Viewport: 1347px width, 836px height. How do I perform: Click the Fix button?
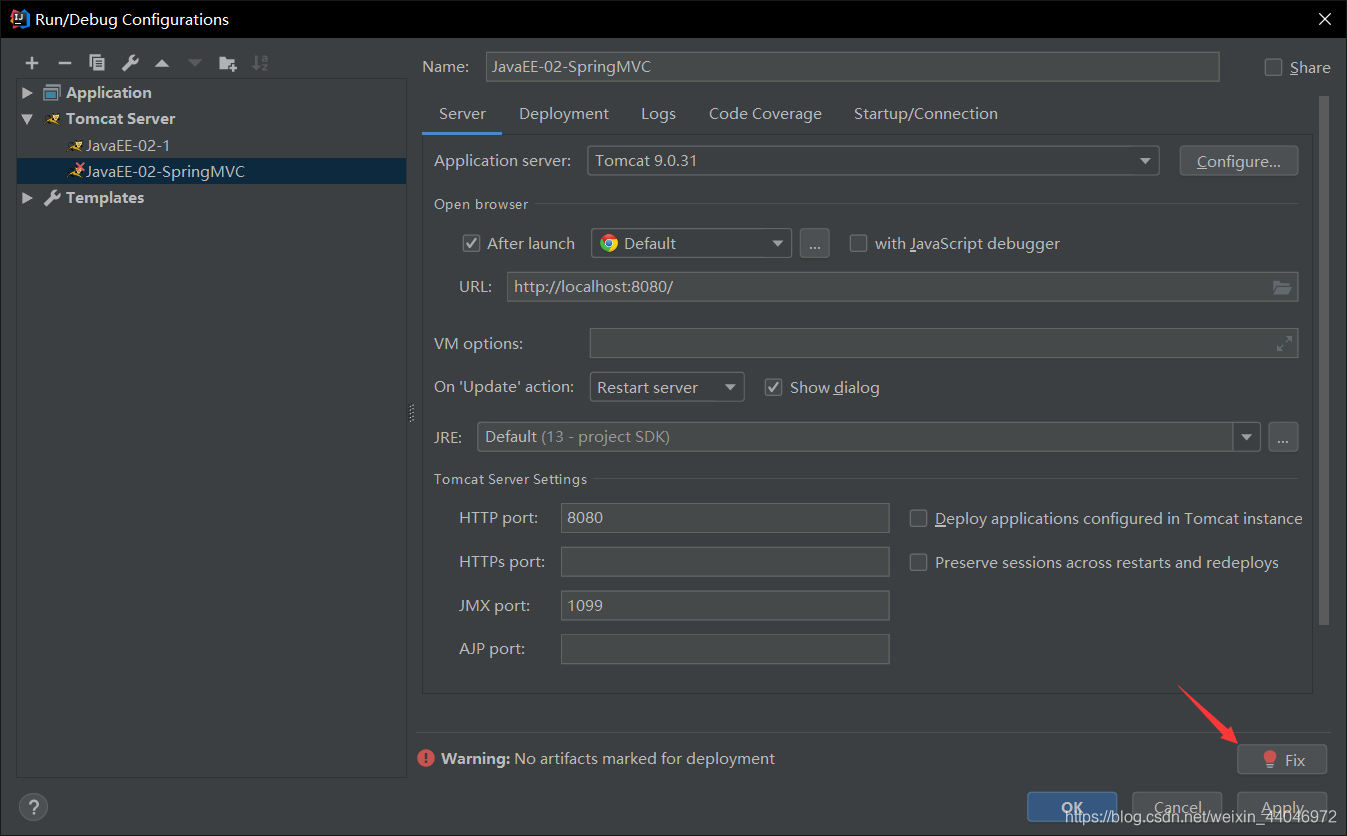tap(1282, 760)
